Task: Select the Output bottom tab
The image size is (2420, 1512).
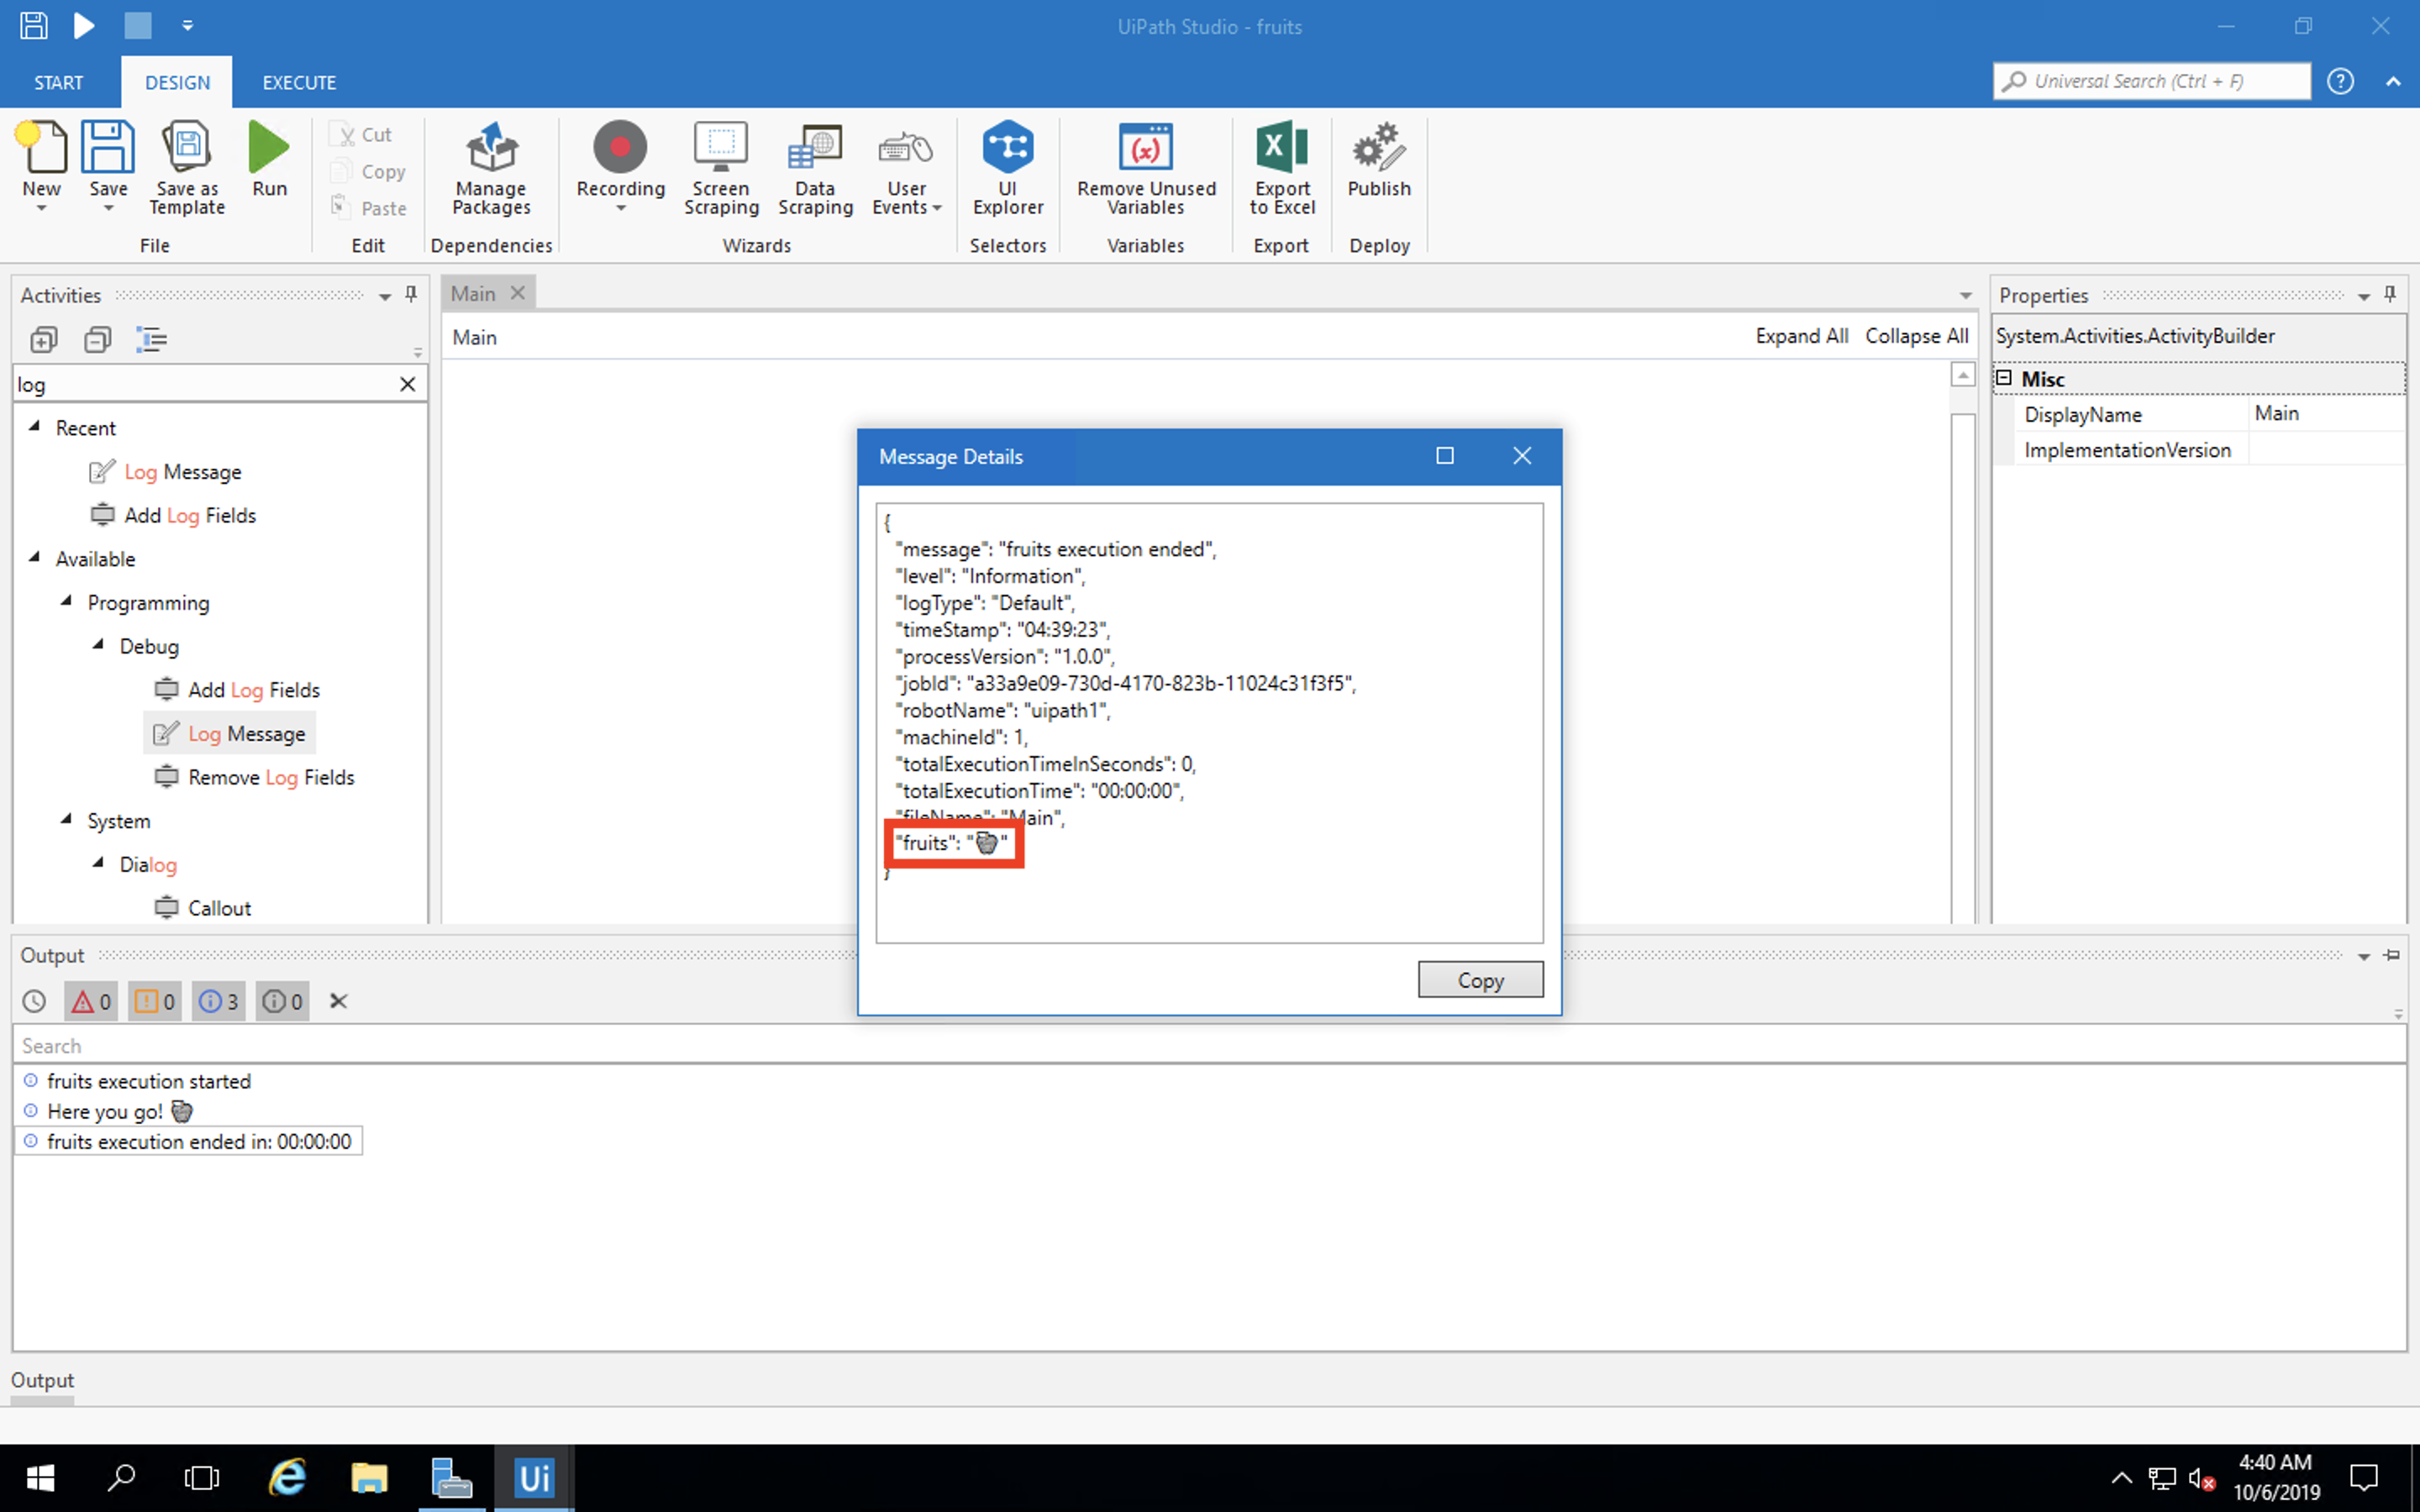Action: [x=42, y=1380]
